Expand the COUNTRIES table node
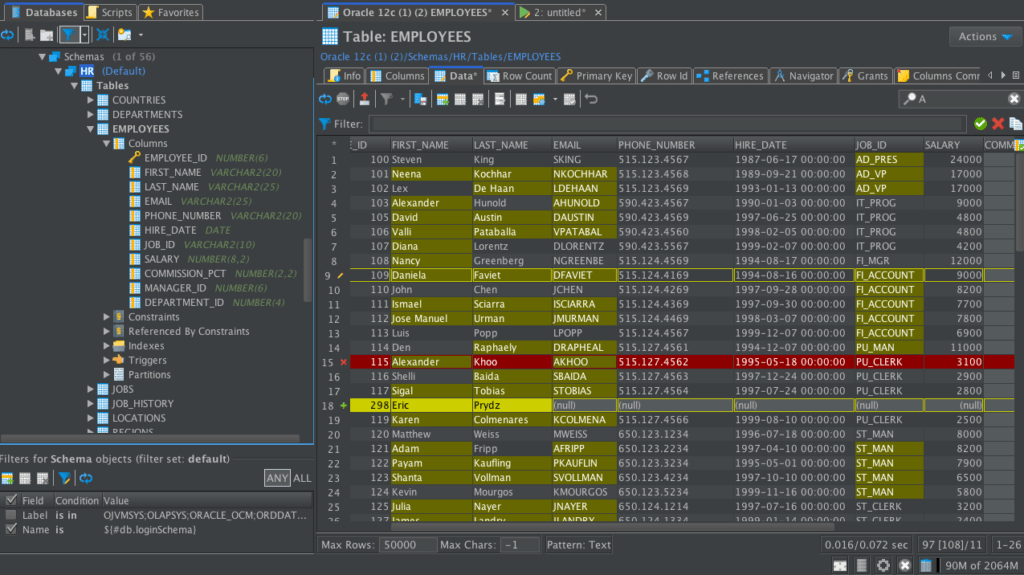This screenshot has width=1024, height=575. pyautogui.click(x=91, y=100)
